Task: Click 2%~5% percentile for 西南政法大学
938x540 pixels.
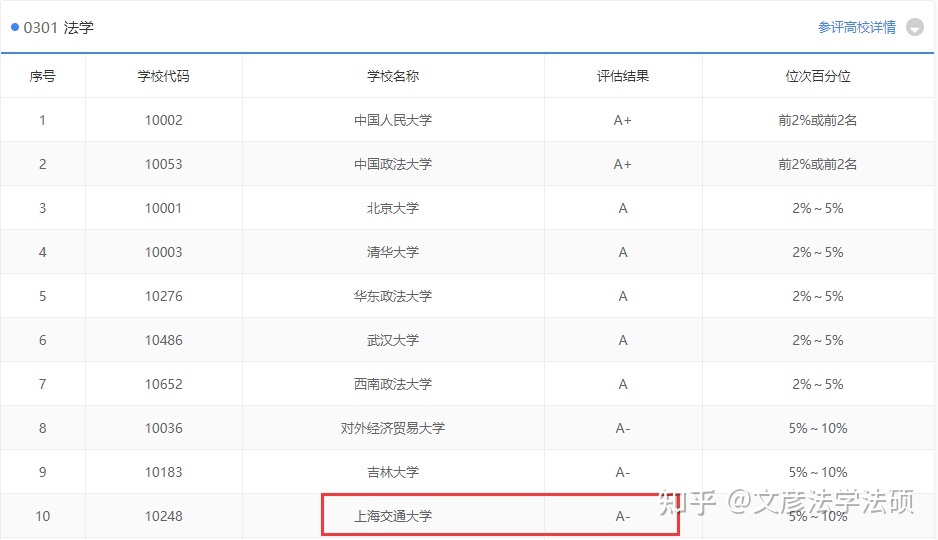Action: (x=818, y=384)
